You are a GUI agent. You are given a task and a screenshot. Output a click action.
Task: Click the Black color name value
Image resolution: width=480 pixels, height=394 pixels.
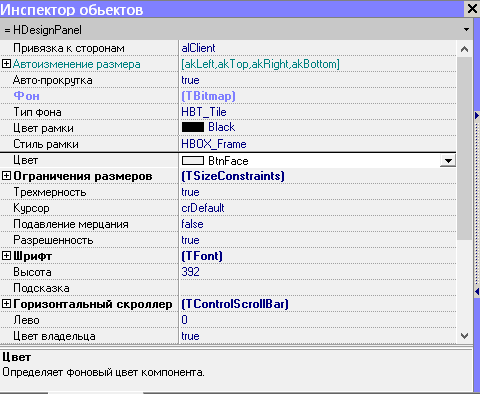pos(221,127)
